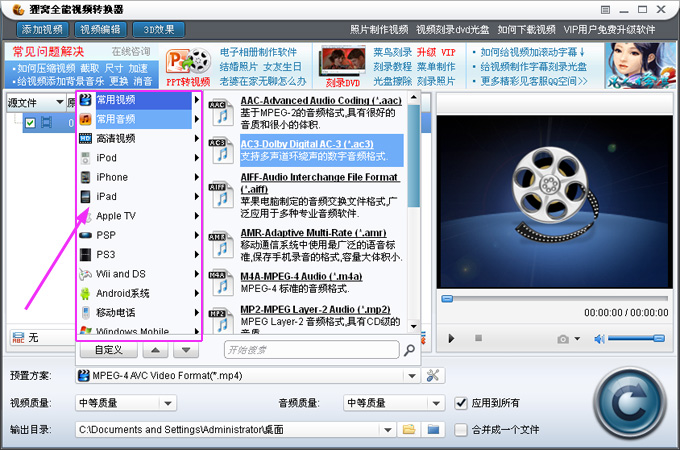This screenshot has width=680, height=450.
Task: Click the large circular convert button
Action: [630, 403]
